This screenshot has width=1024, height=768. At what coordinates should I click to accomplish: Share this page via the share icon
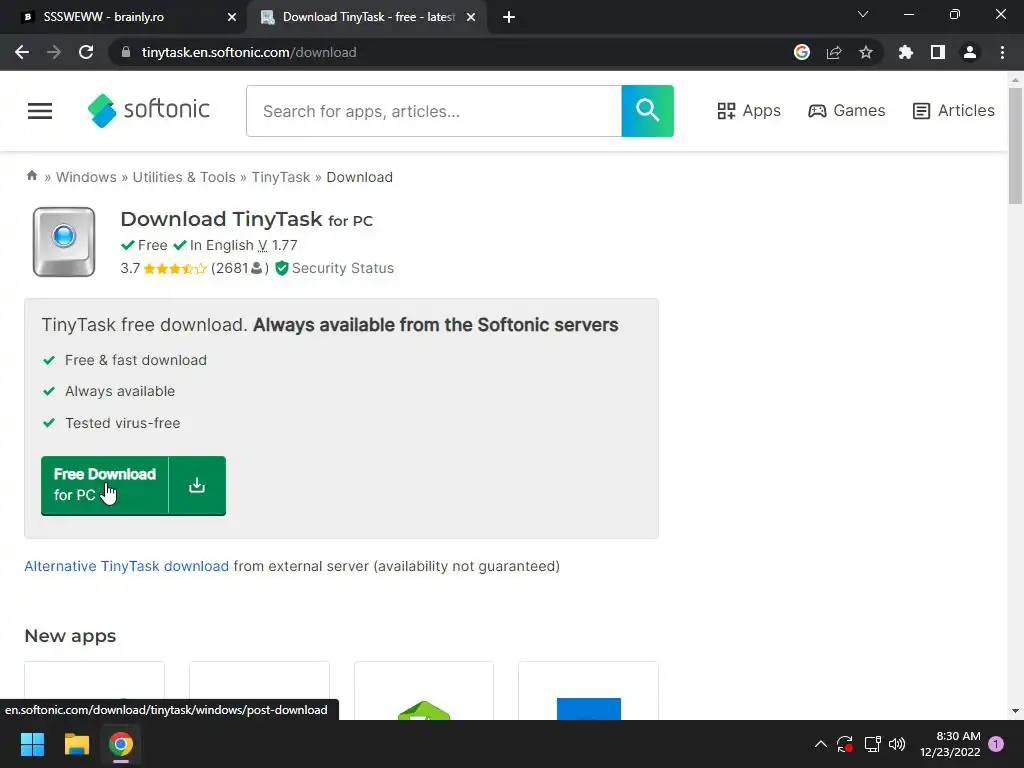(834, 52)
